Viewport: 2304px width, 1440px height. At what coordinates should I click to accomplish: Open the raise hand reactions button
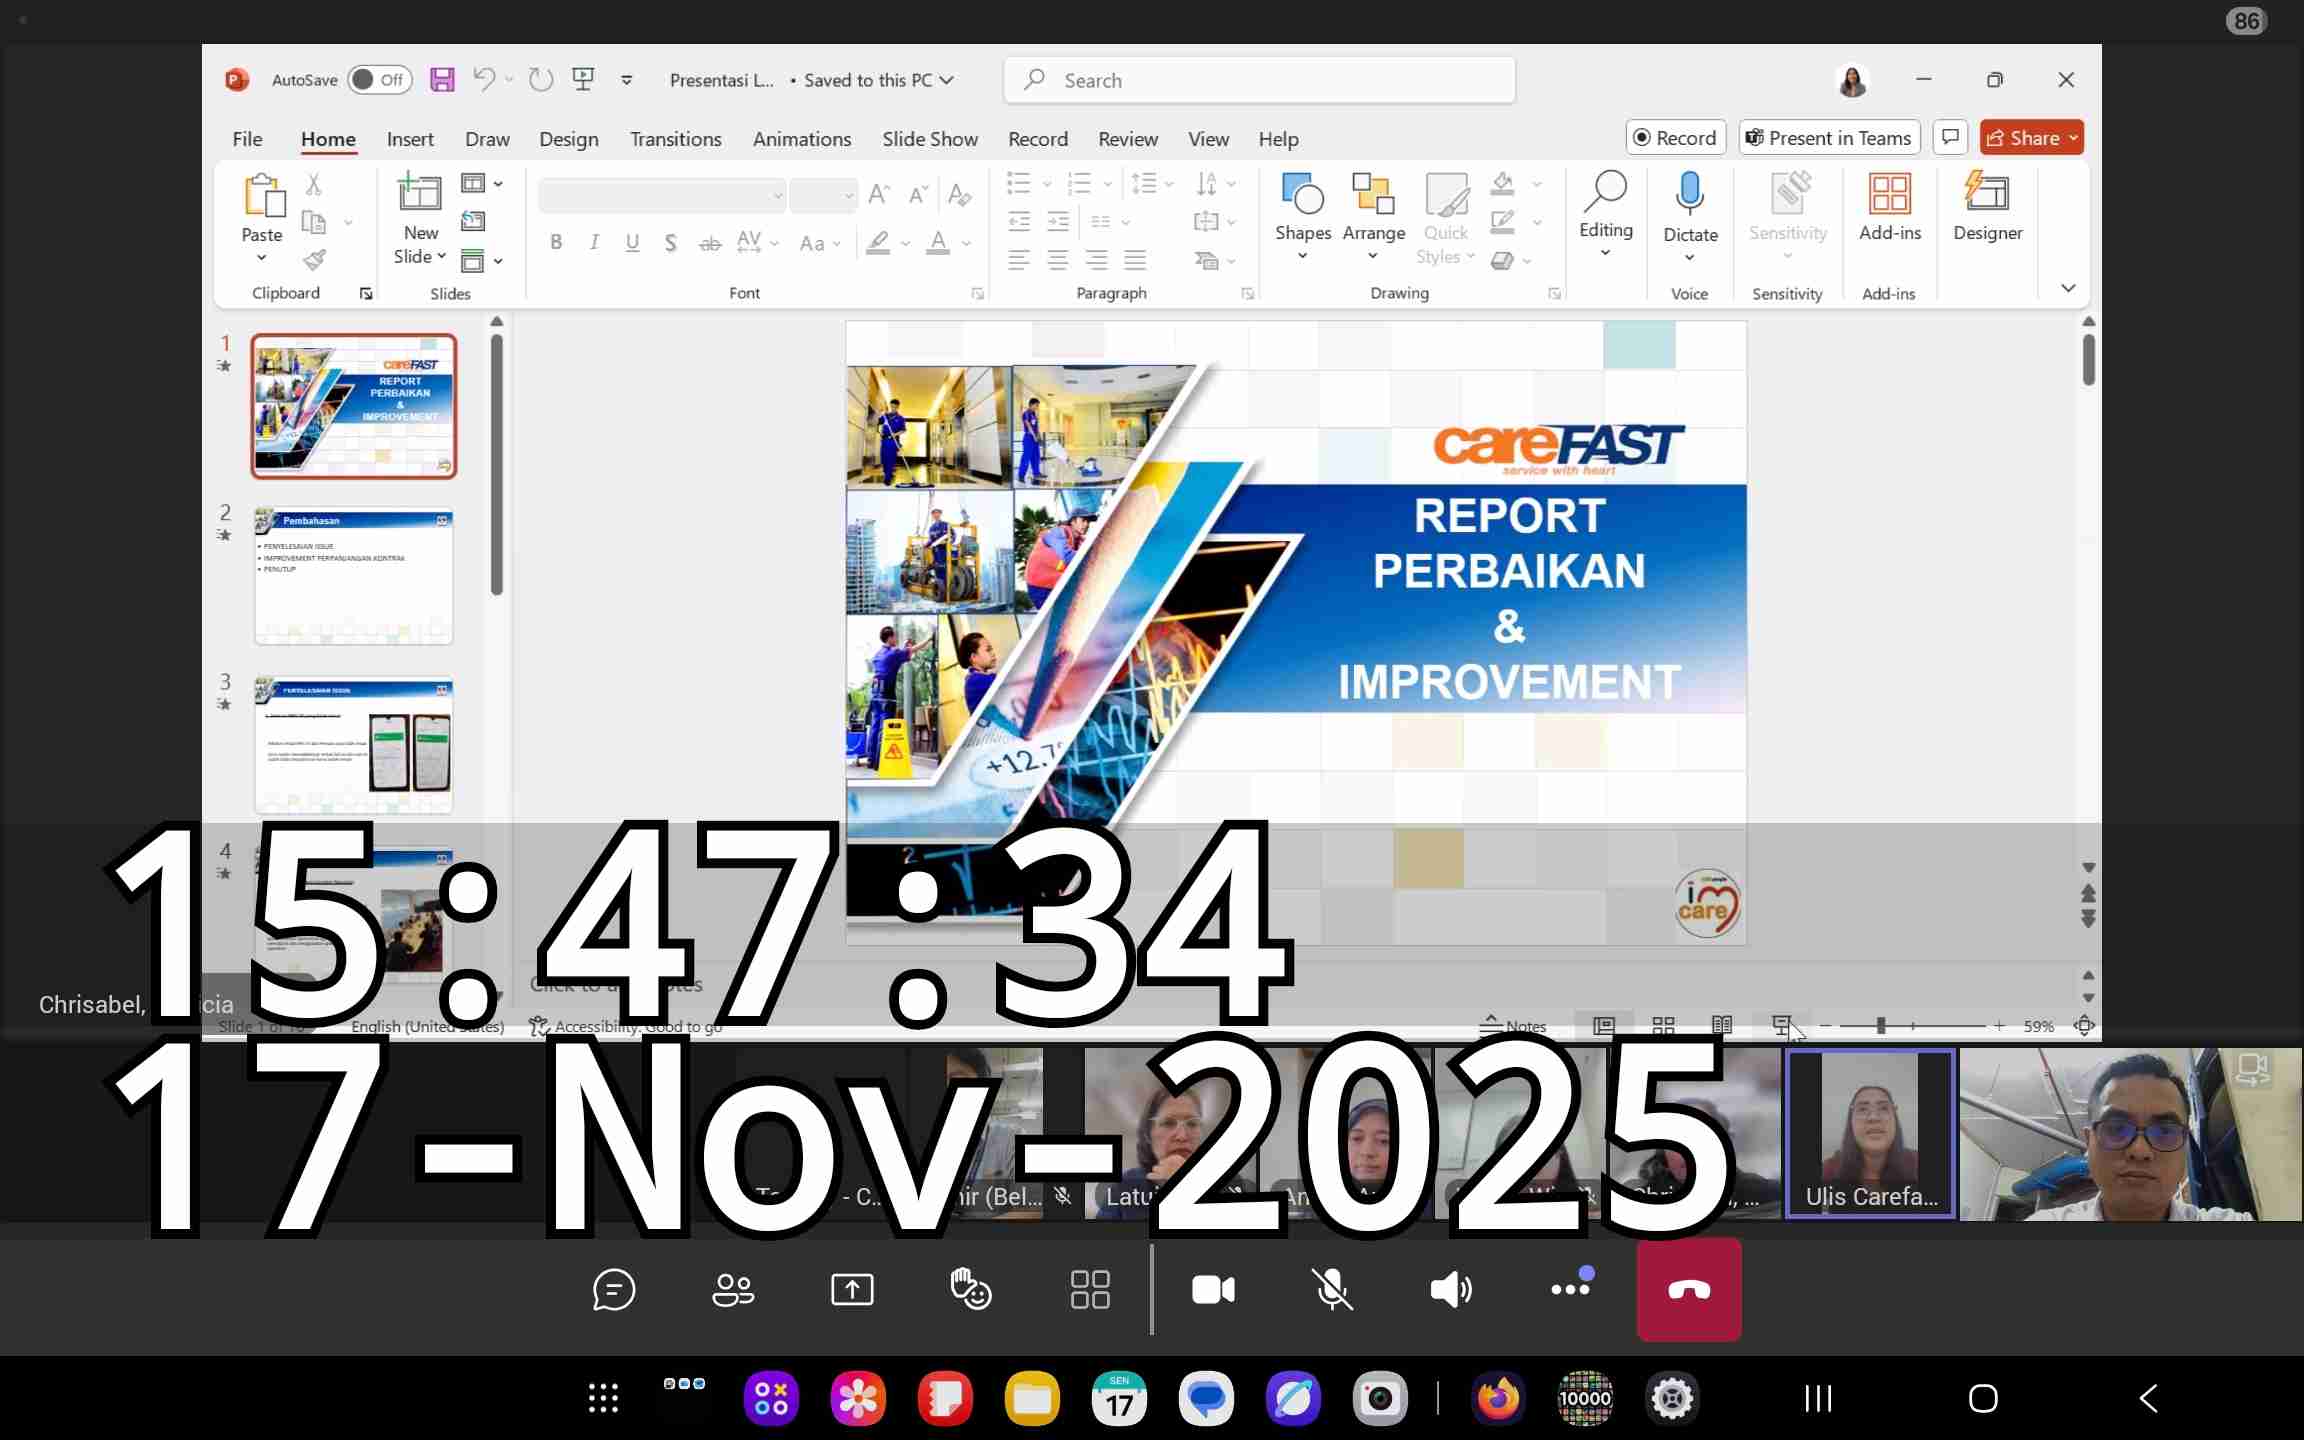click(x=970, y=1290)
